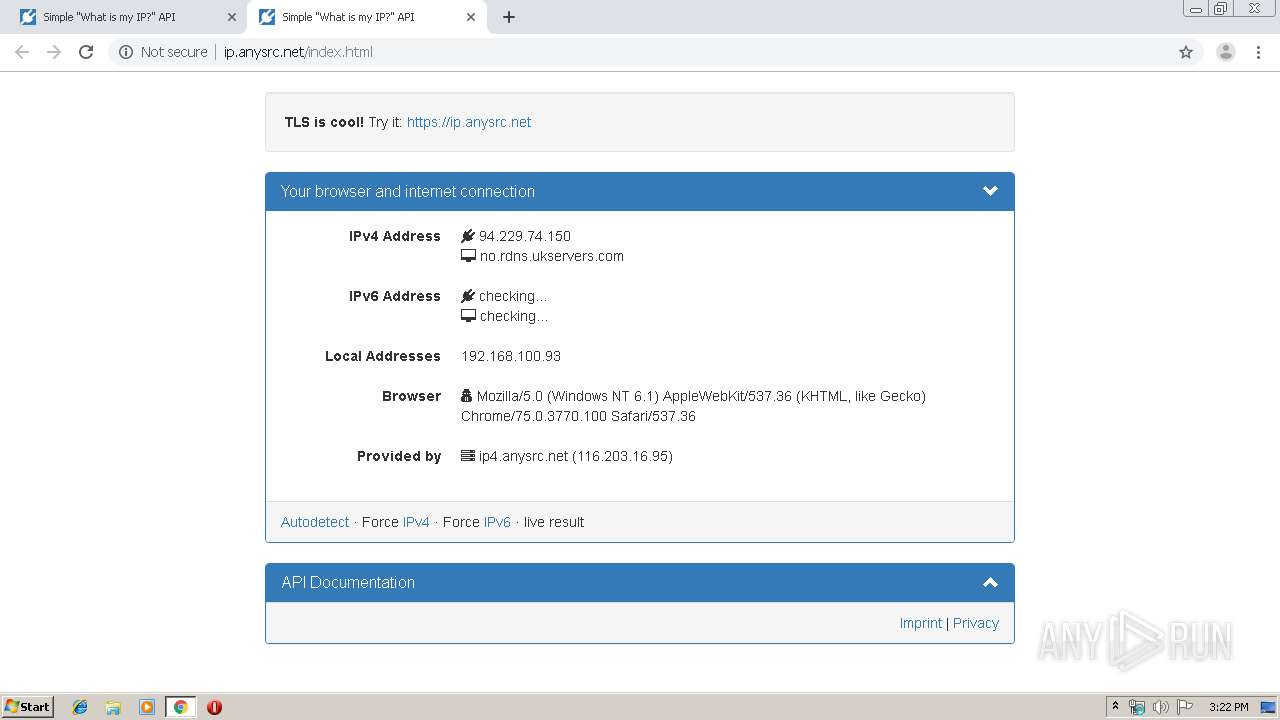Select hostname no.rdns.ukservers.com

[552, 256]
